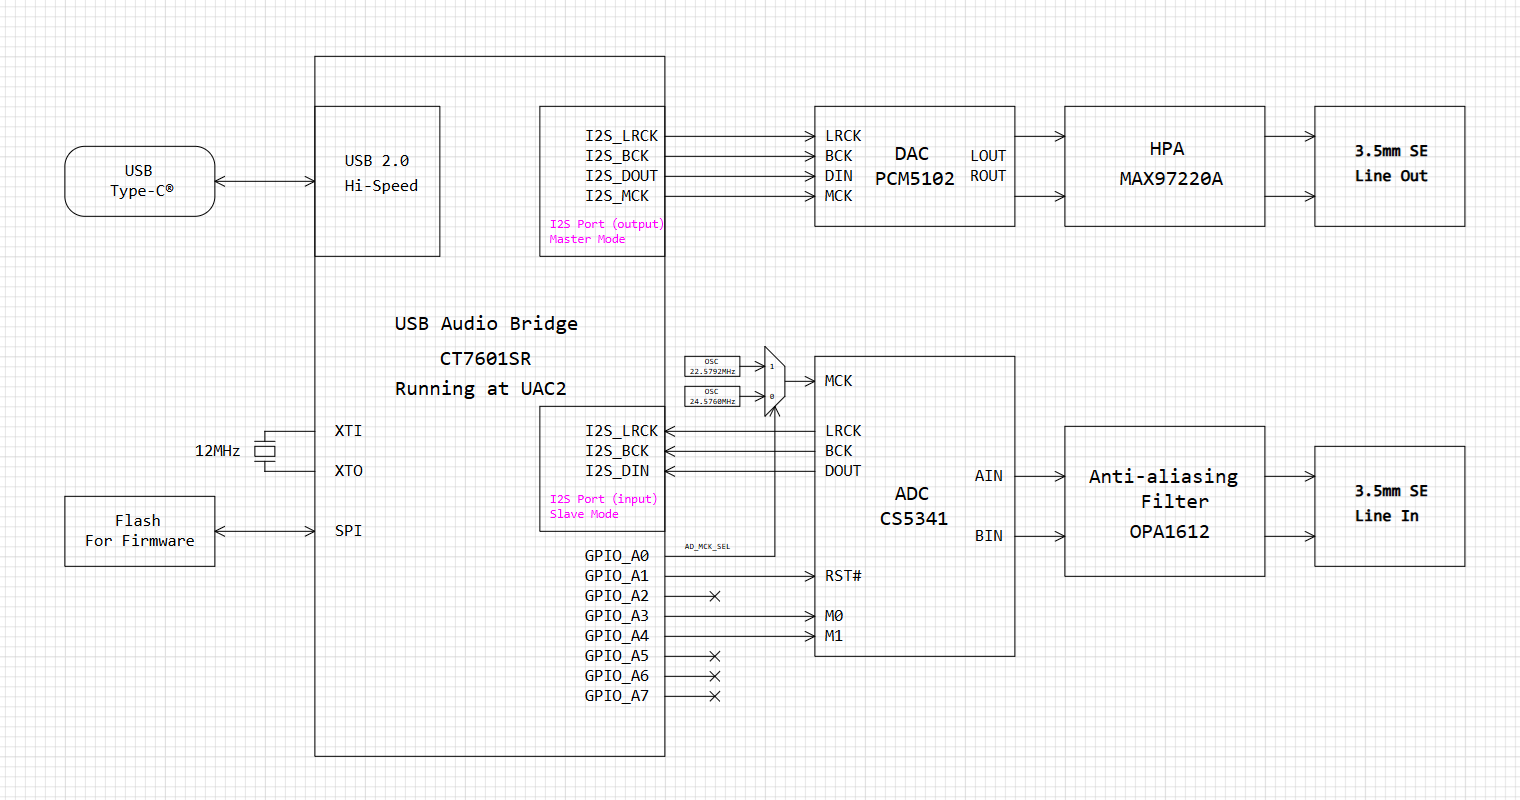Viewport: 1520px width, 800px height.
Task: Select the no-connect X on GPIO_A7
Action: coord(714,696)
